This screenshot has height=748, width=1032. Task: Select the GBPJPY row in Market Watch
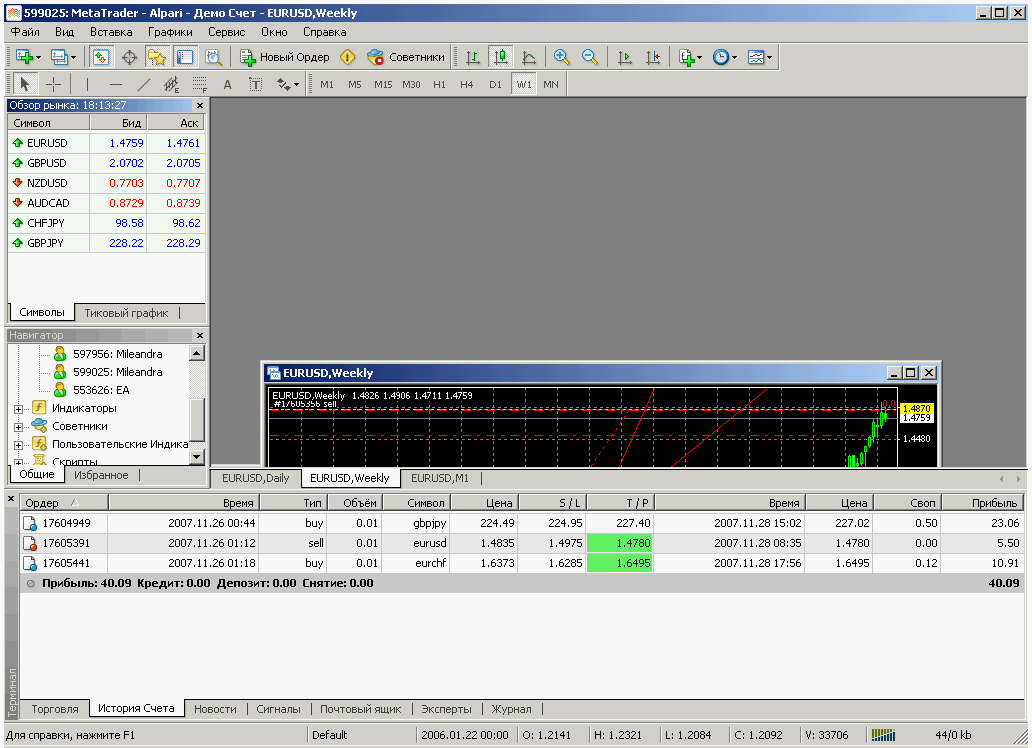[47, 243]
